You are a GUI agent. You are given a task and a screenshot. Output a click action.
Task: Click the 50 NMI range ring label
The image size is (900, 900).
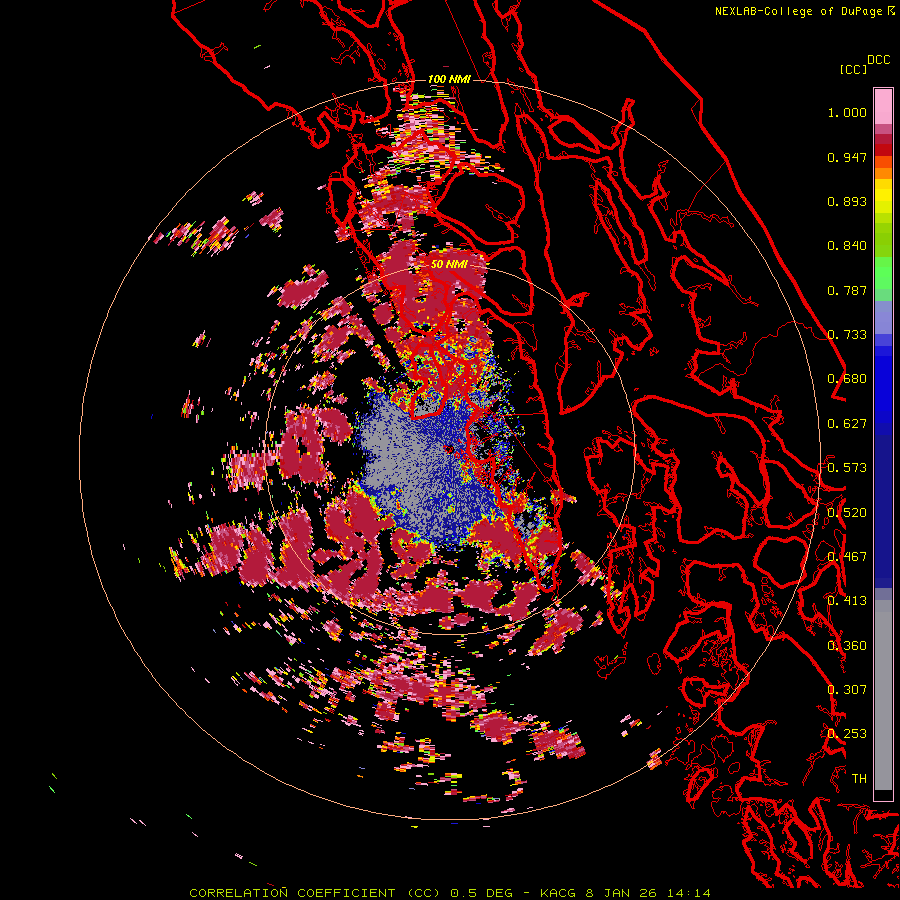tap(449, 264)
